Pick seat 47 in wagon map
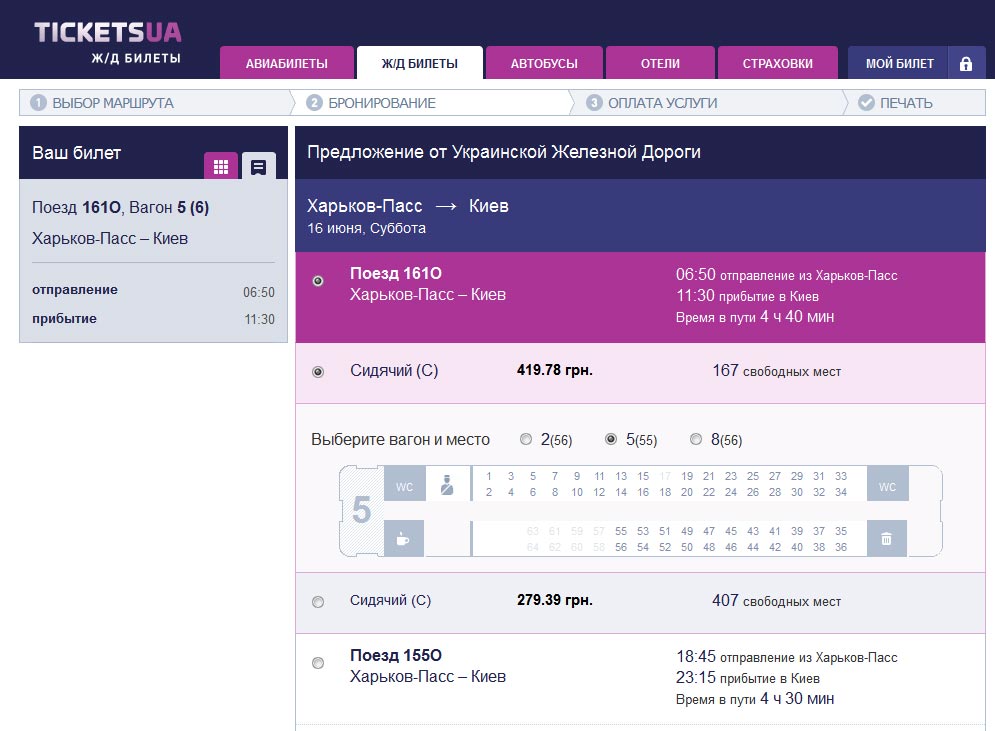The image size is (995, 731). [709, 531]
